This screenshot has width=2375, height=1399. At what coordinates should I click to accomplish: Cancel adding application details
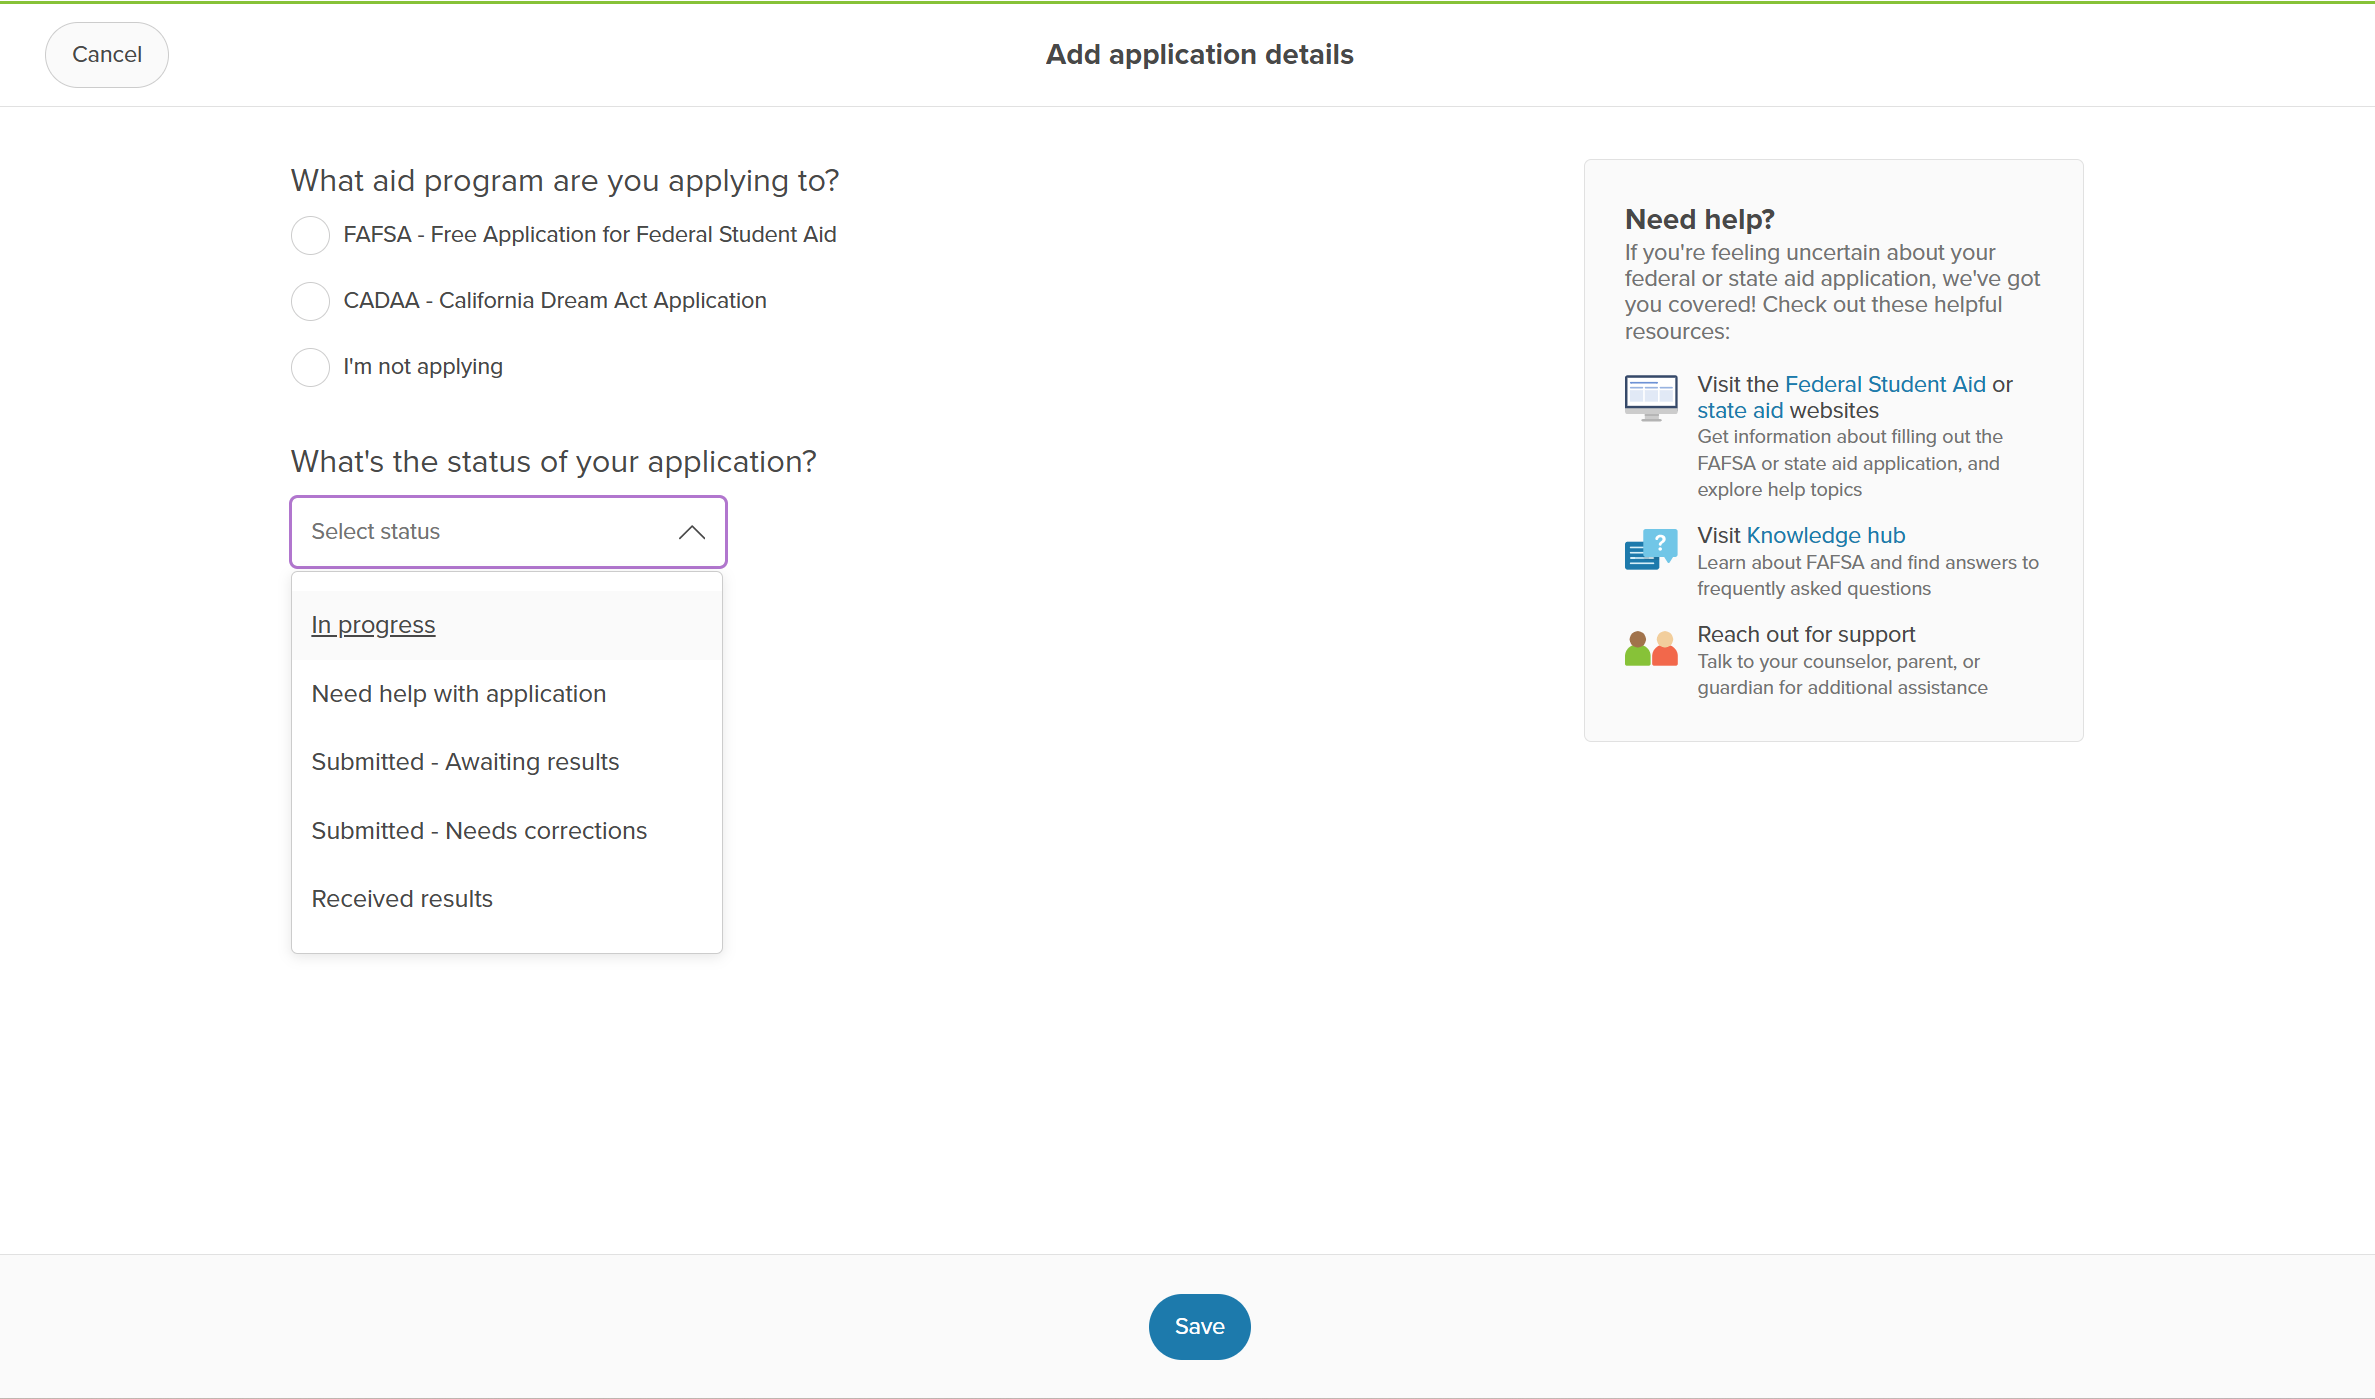(x=106, y=54)
